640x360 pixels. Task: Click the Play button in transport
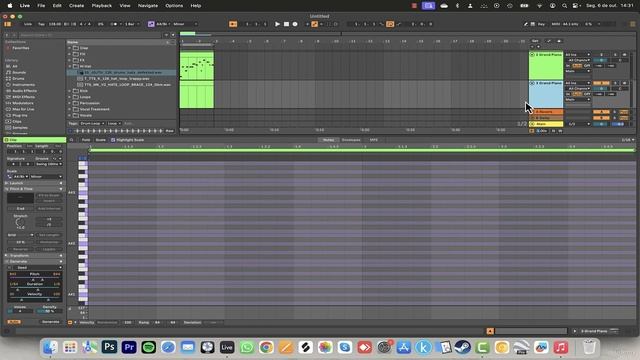pyautogui.click(x=277, y=24)
